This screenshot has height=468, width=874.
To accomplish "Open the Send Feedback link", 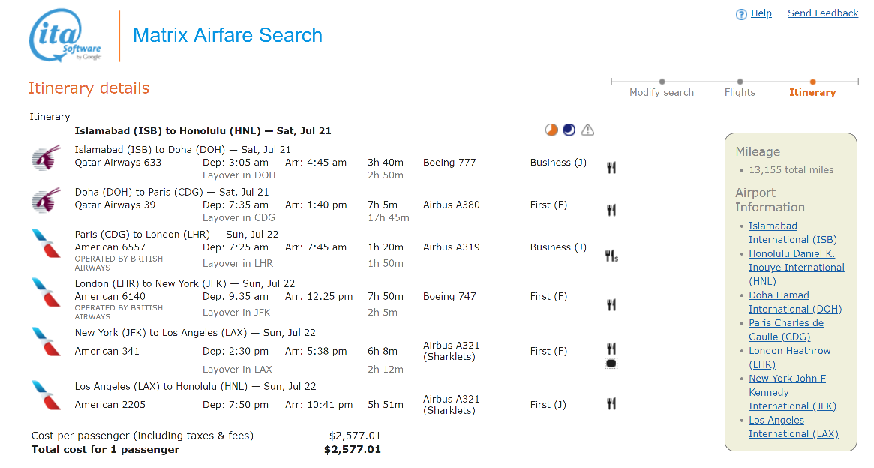I will pyautogui.click(x=822, y=13).
